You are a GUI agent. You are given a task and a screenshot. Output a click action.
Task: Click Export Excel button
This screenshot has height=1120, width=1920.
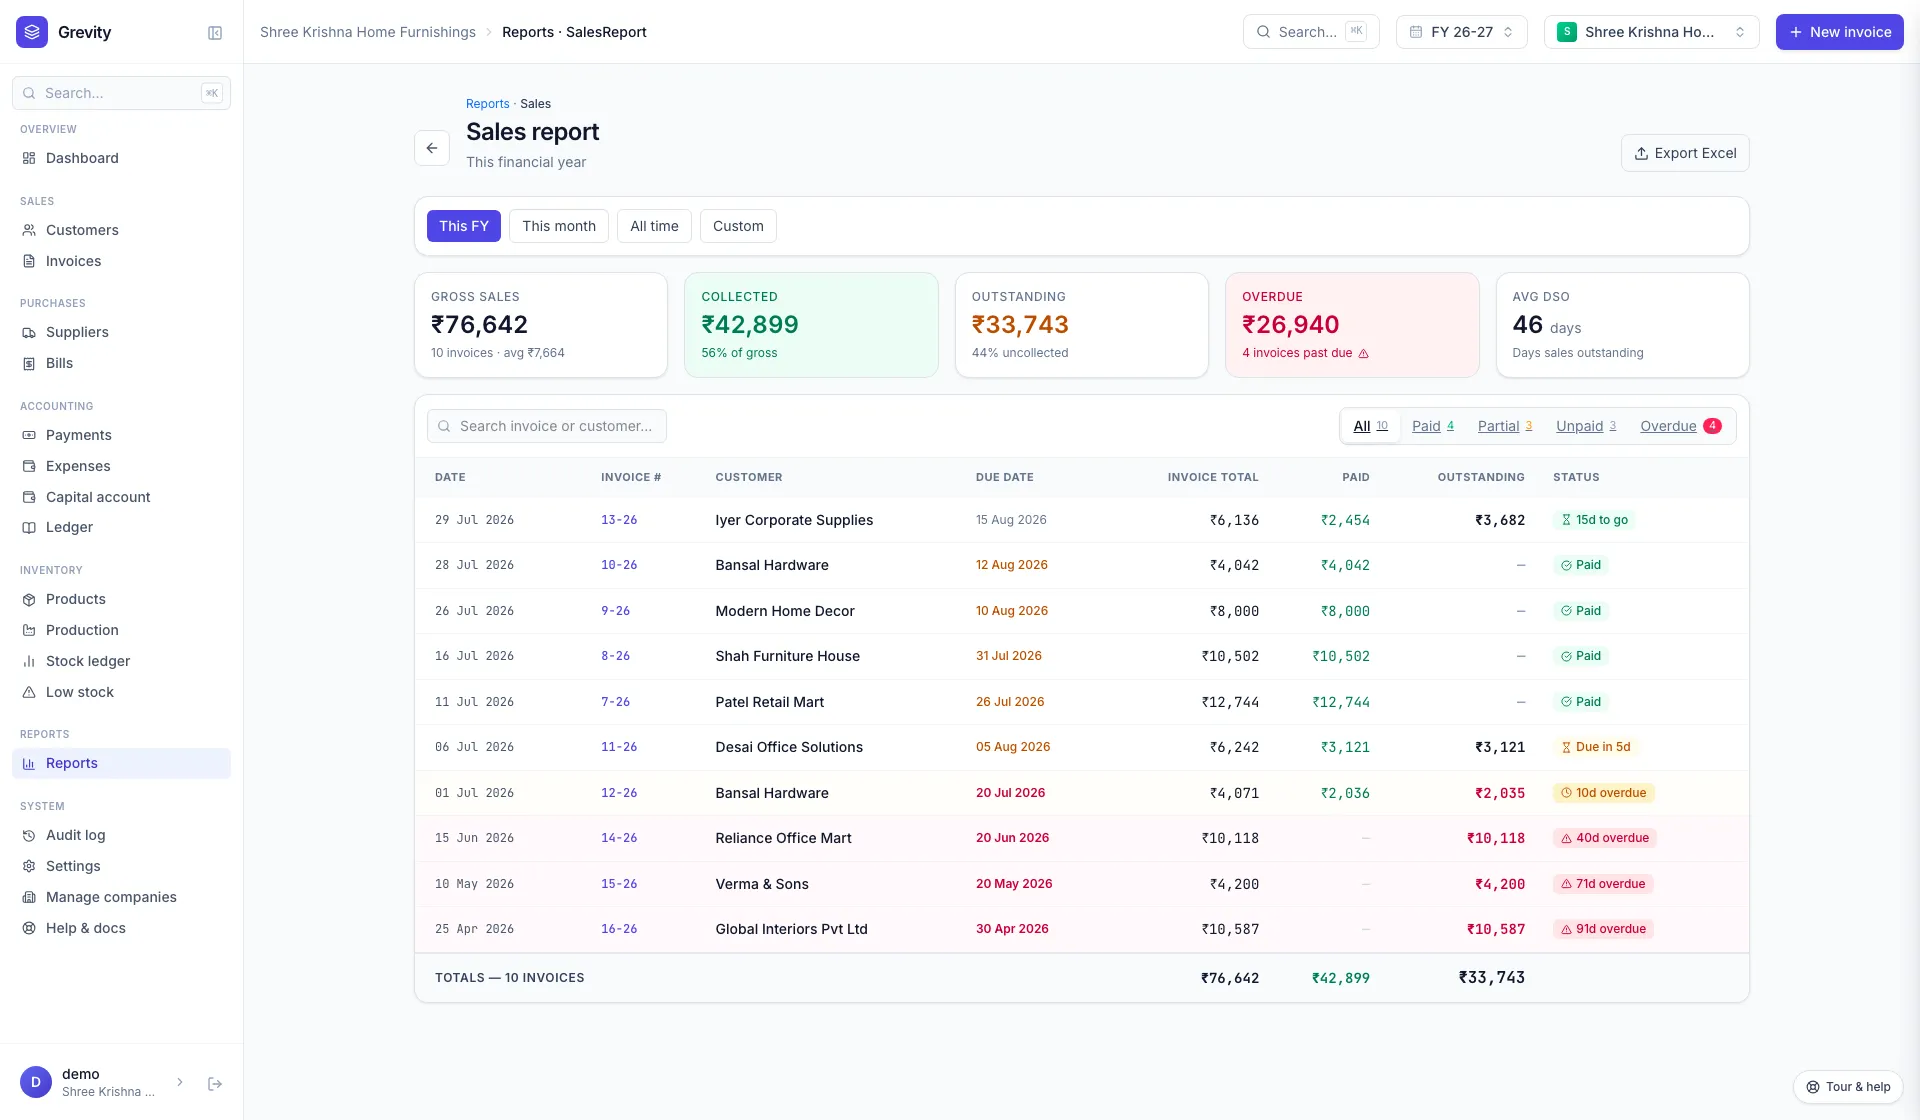coord(1685,153)
